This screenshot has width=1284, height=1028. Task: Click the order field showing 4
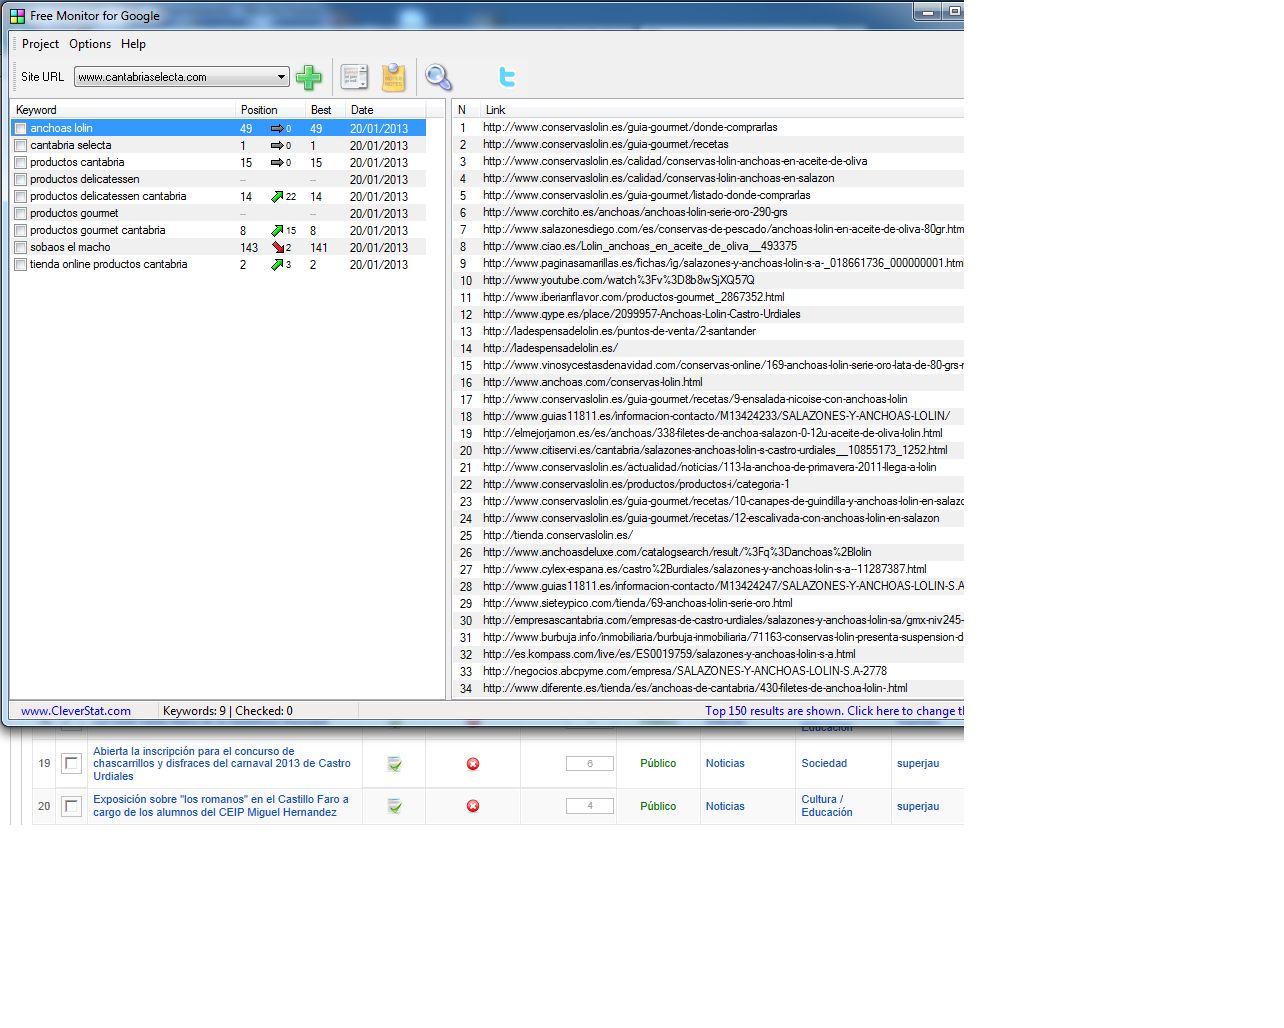(590, 806)
